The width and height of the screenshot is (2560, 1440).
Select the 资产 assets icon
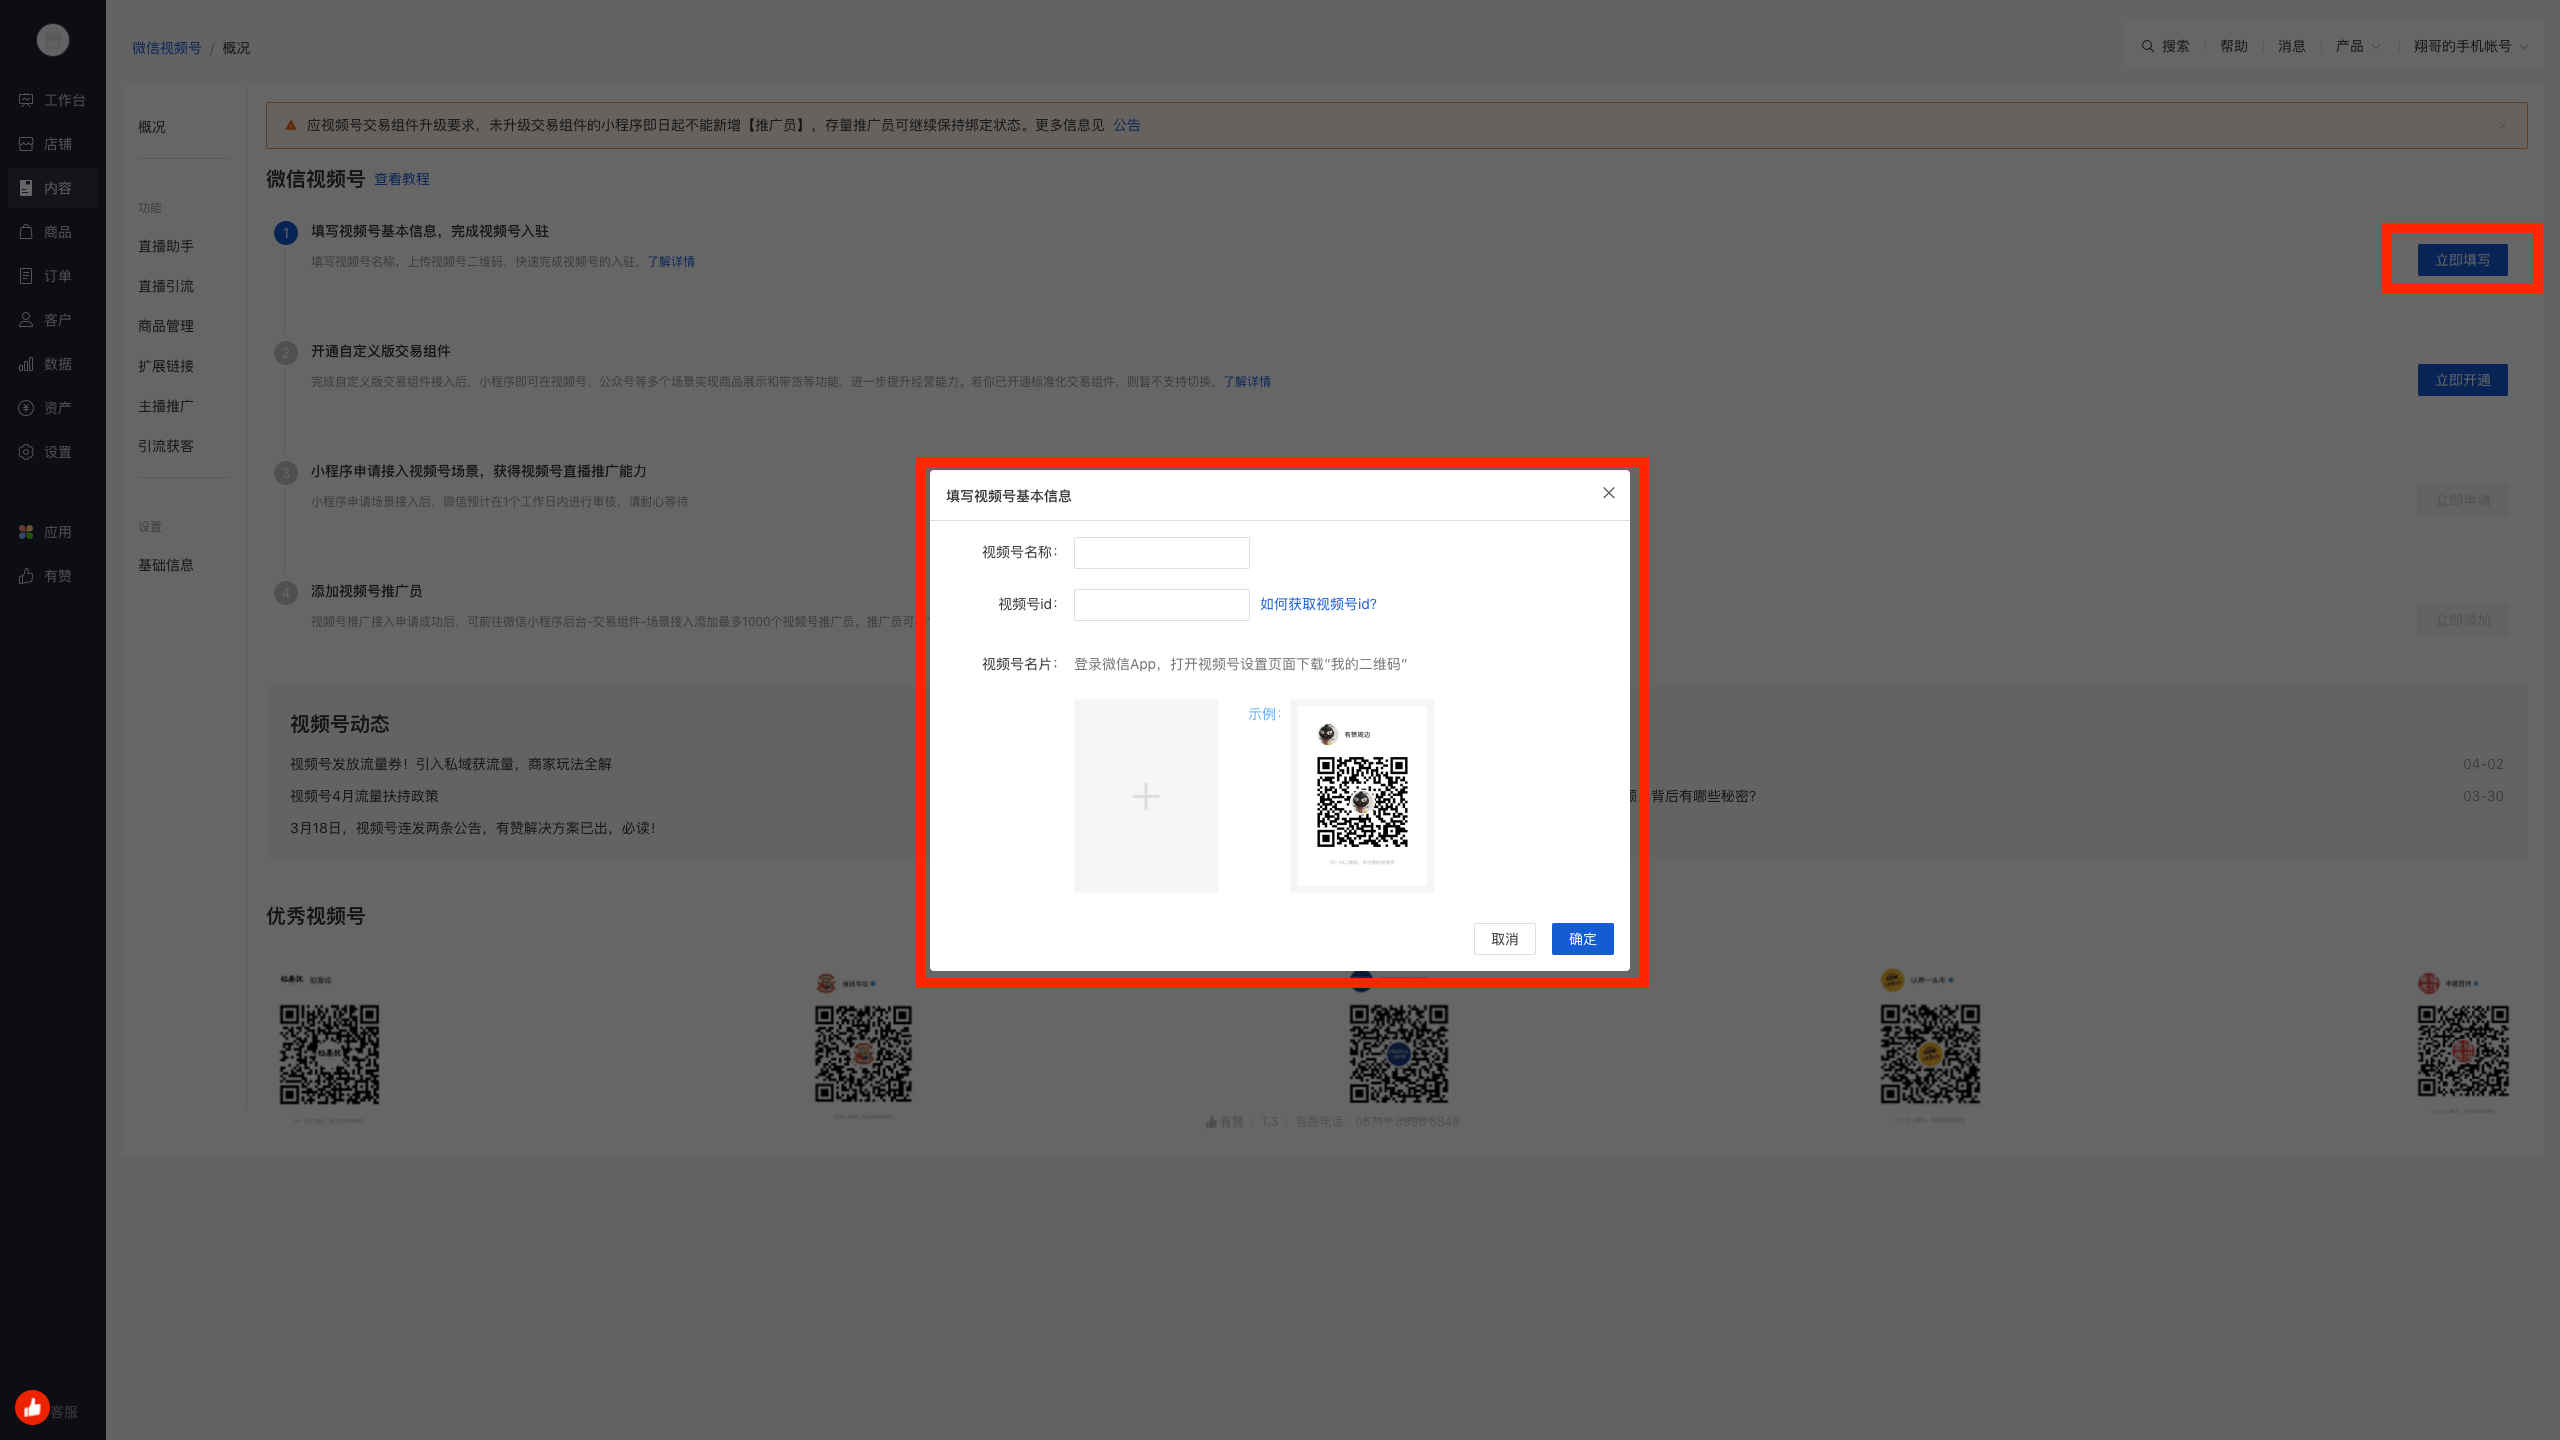(26, 408)
